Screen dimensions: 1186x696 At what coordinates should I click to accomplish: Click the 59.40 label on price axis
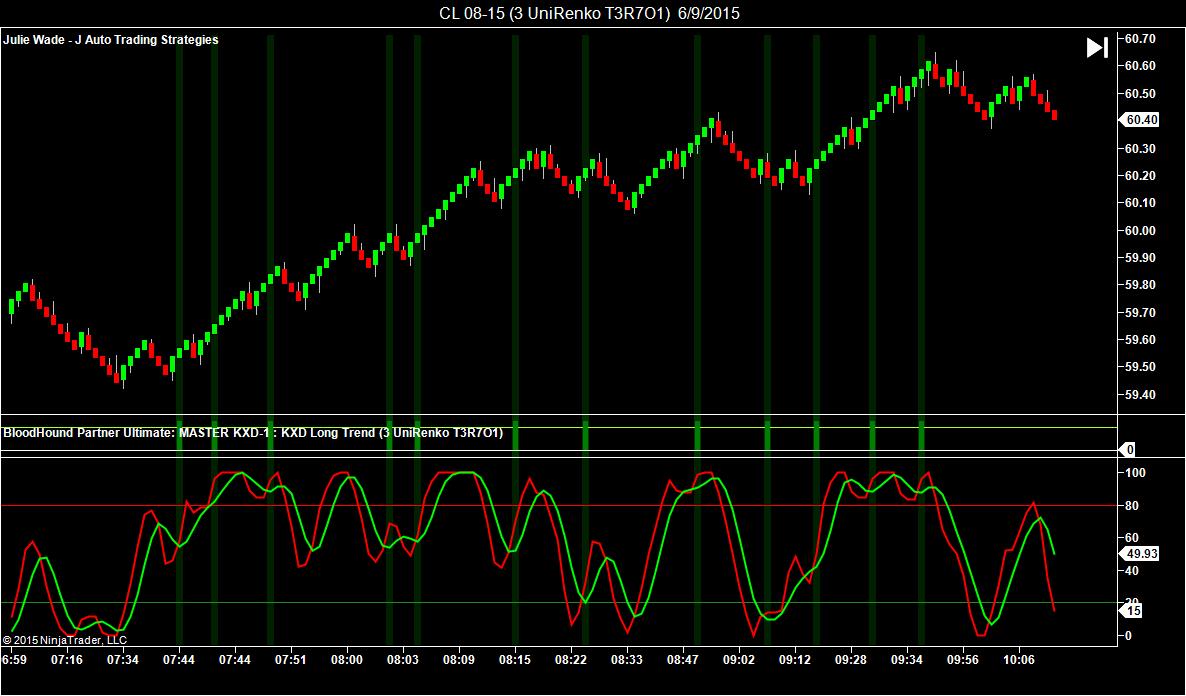[x=1140, y=395]
